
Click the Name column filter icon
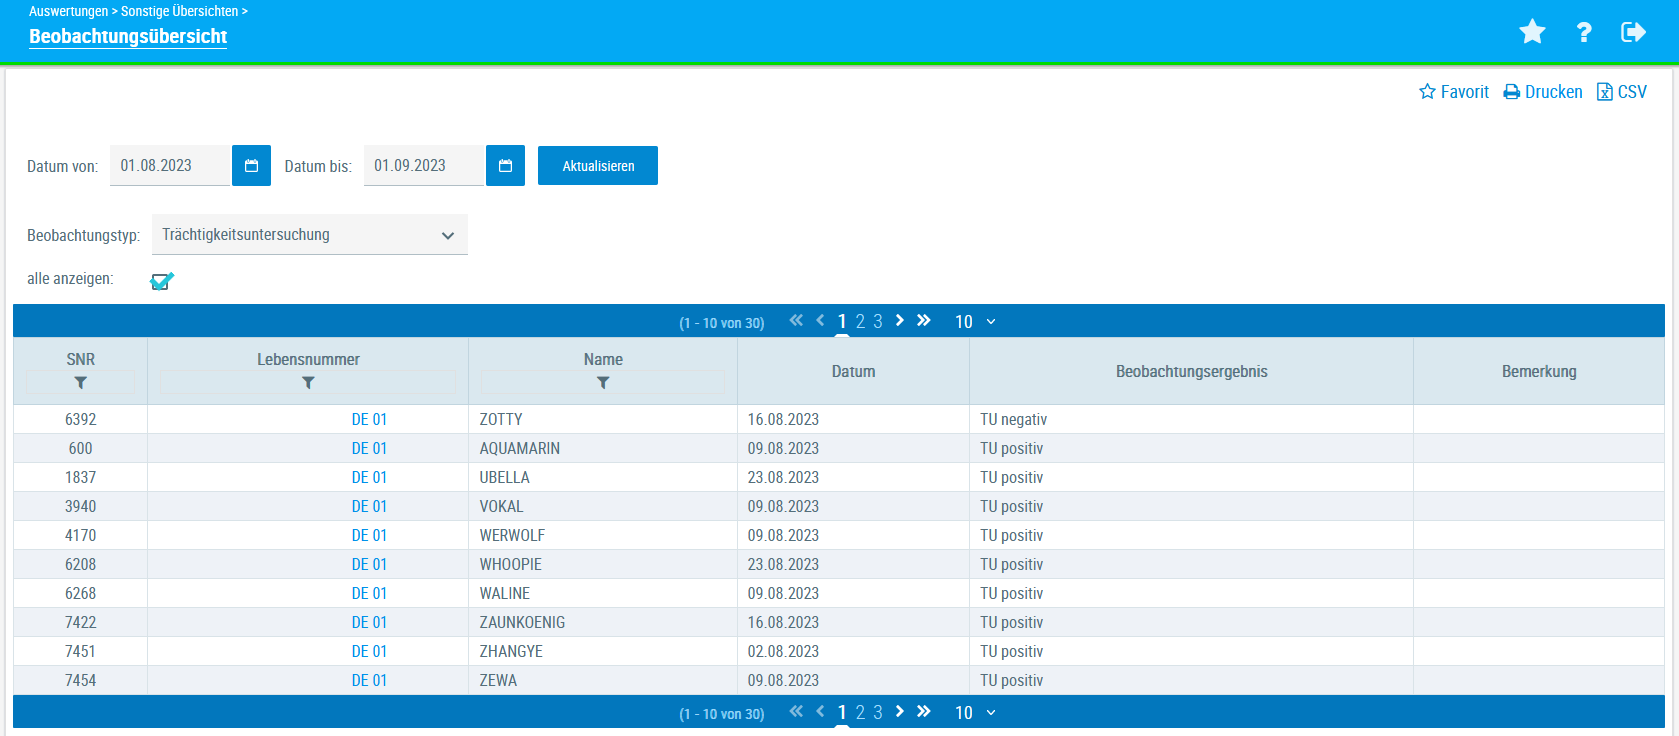pyautogui.click(x=603, y=383)
